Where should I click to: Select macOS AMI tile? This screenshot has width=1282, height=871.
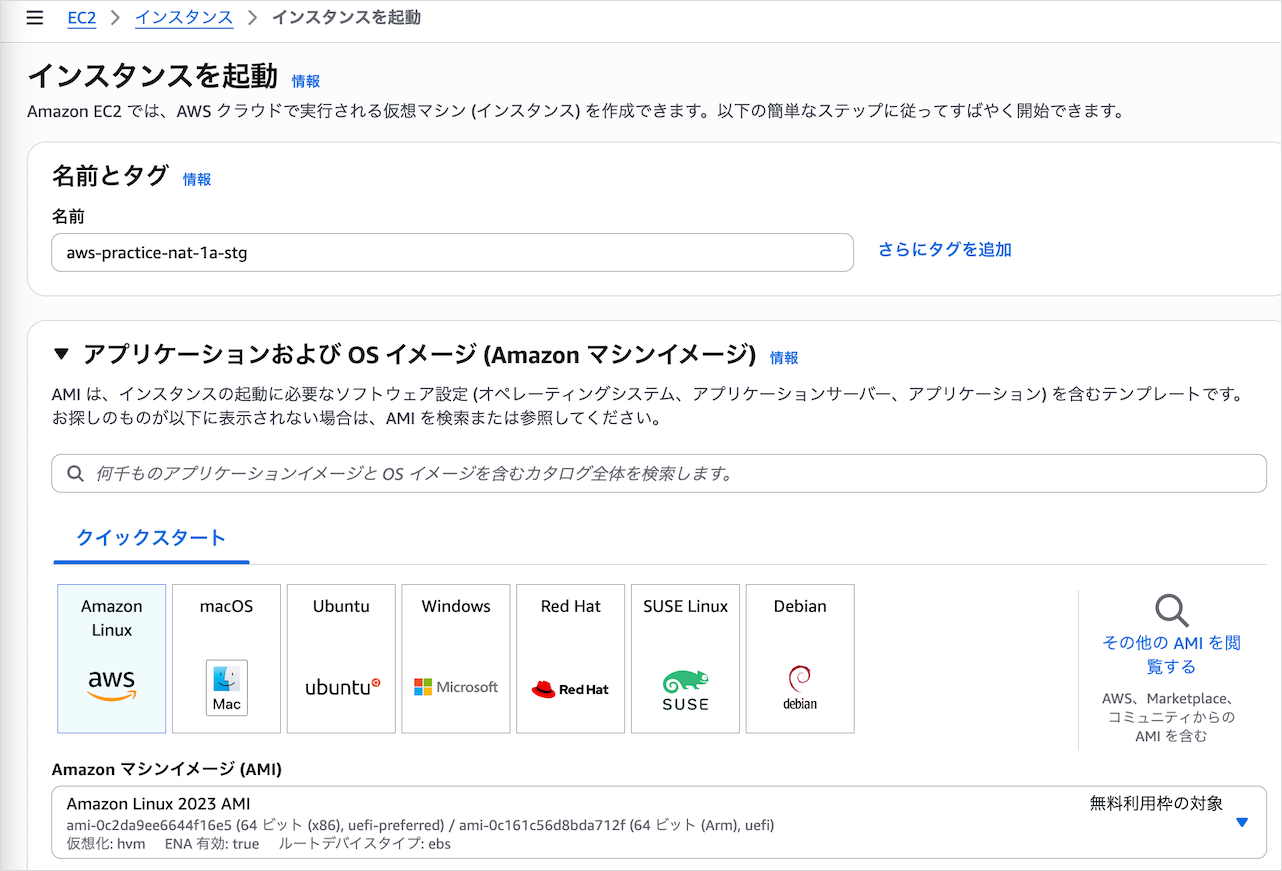pyautogui.click(x=227, y=659)
